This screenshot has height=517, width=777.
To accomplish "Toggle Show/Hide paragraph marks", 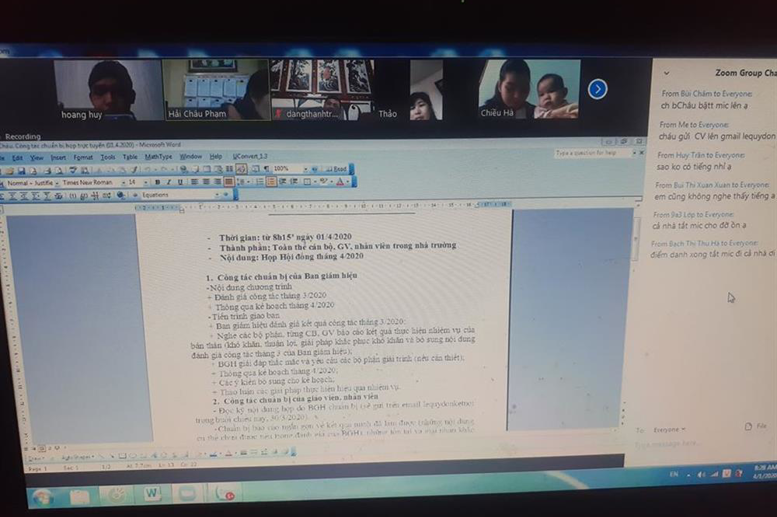I will (267, 169).
